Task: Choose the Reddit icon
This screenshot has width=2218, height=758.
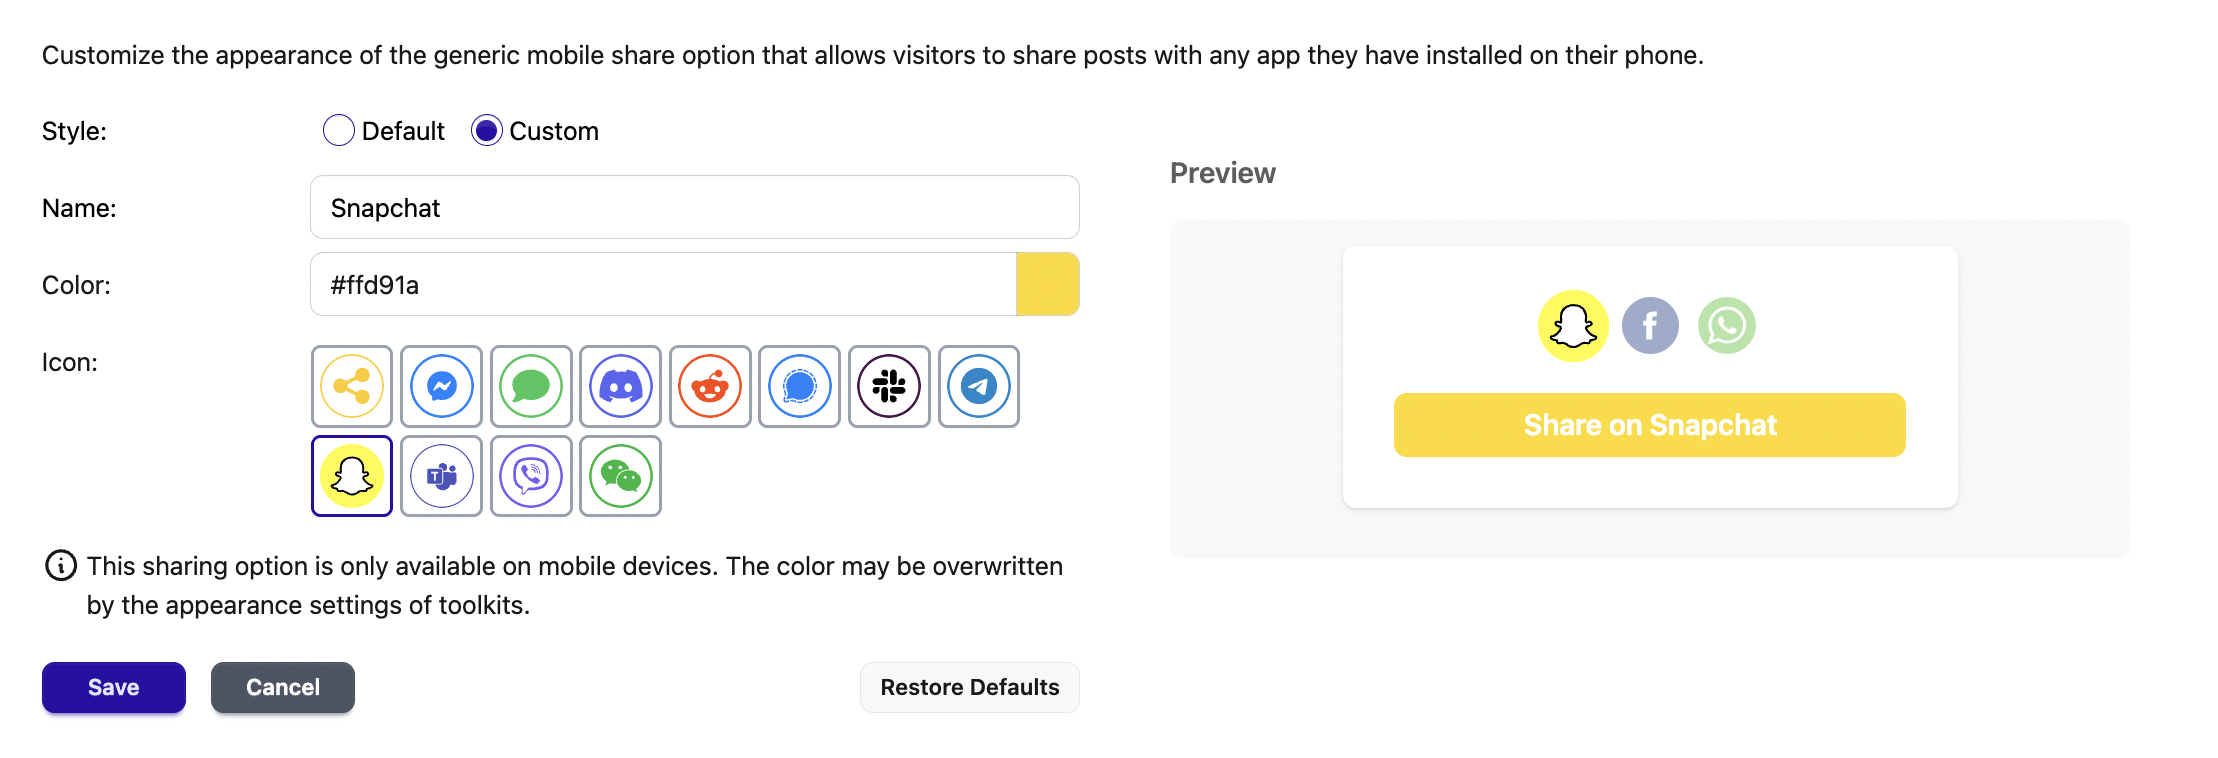Action: coord(710,386)
